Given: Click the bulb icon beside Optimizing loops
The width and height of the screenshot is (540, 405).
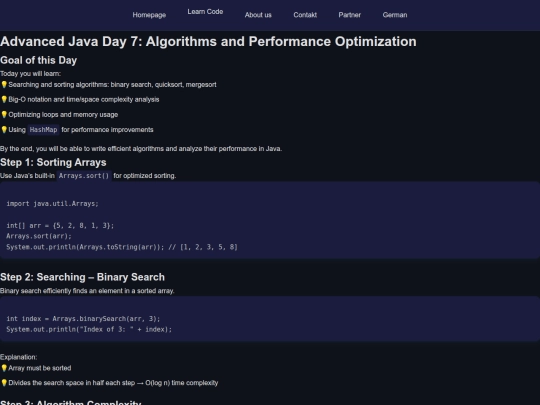Looking at the screenshot, I should pos(4,115).
